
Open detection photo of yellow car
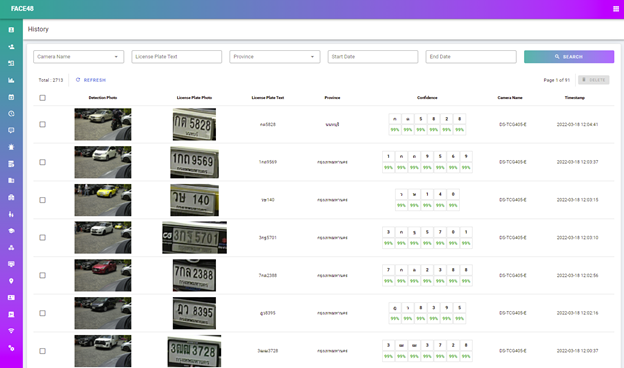coord(103,200)
